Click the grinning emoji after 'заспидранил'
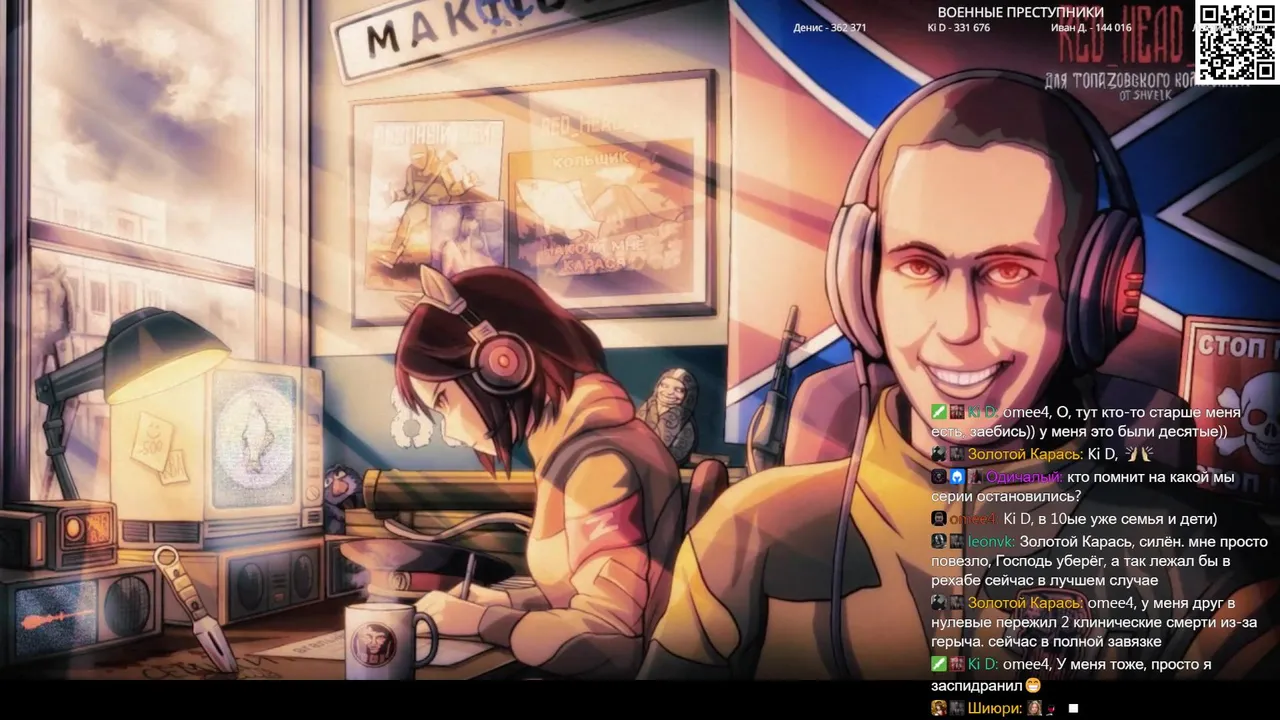 coord(1033,686)
